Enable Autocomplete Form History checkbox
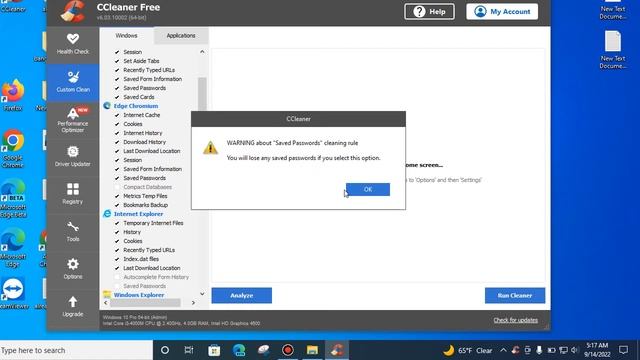Image resolution: width=640 pixels, height=360 pixels. coord(117,277)
